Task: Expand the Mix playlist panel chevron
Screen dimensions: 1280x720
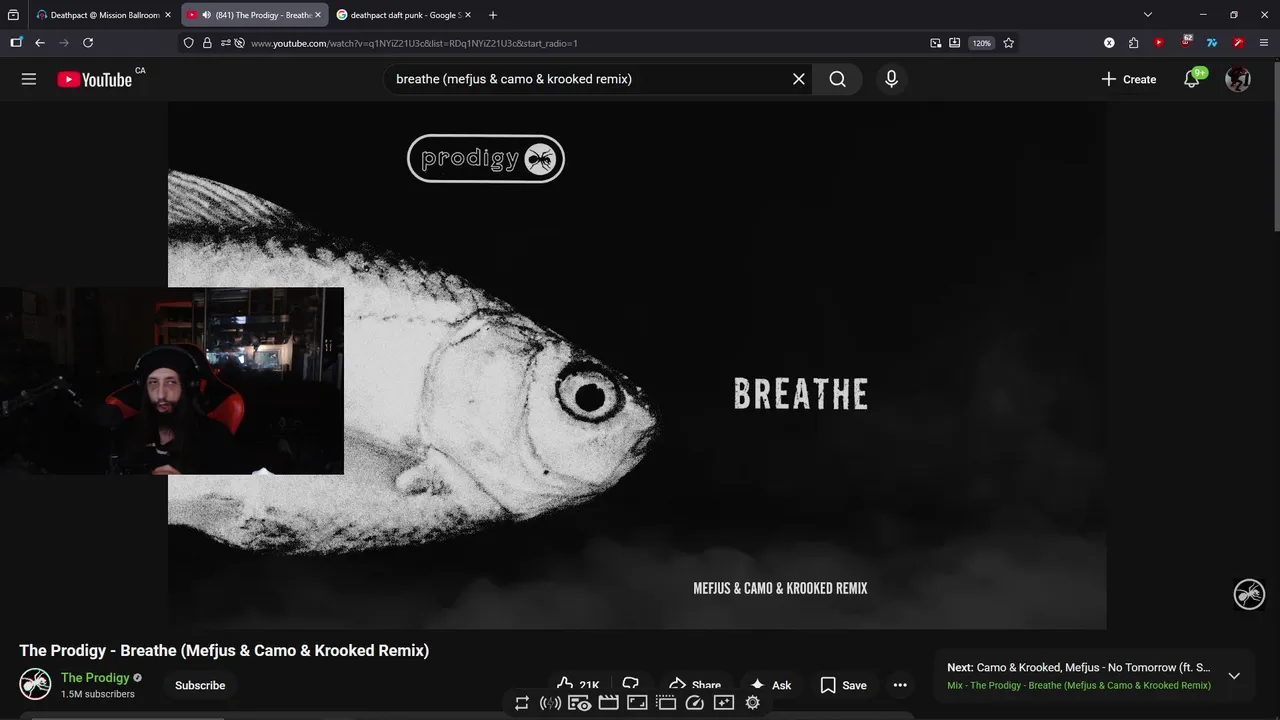Action: coord(1234,676)
